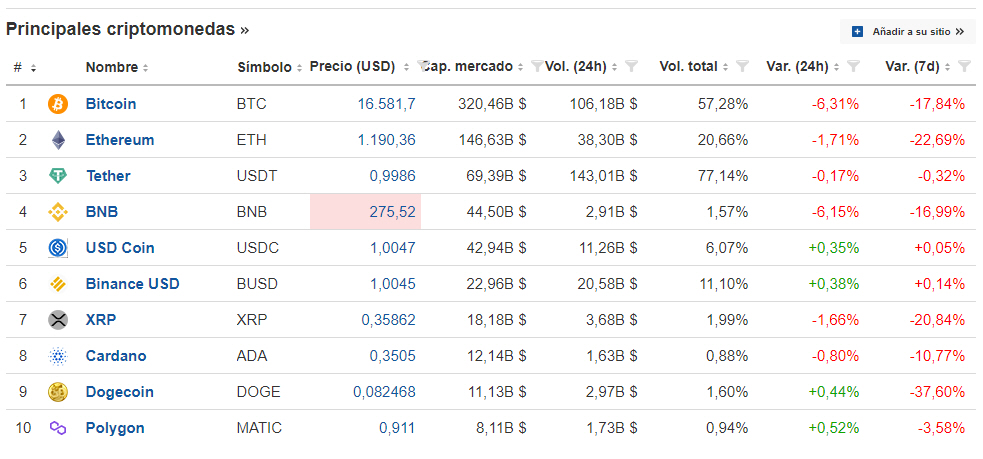Click the USD Coin logo icon
983x459 pixels.
58,248
